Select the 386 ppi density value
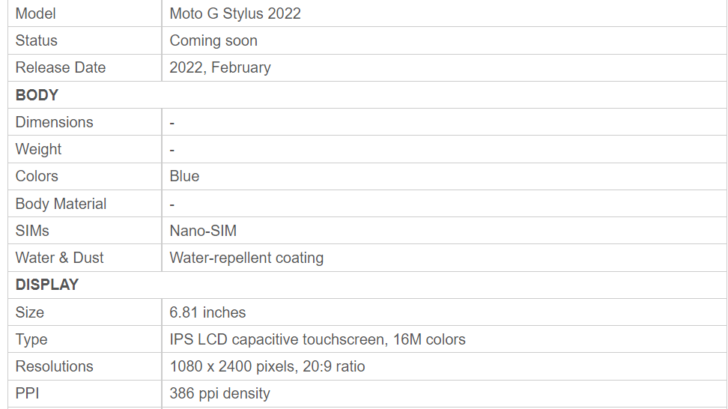Image resolution: width=728 pixels, height=409 pixels. coord(220,393)
